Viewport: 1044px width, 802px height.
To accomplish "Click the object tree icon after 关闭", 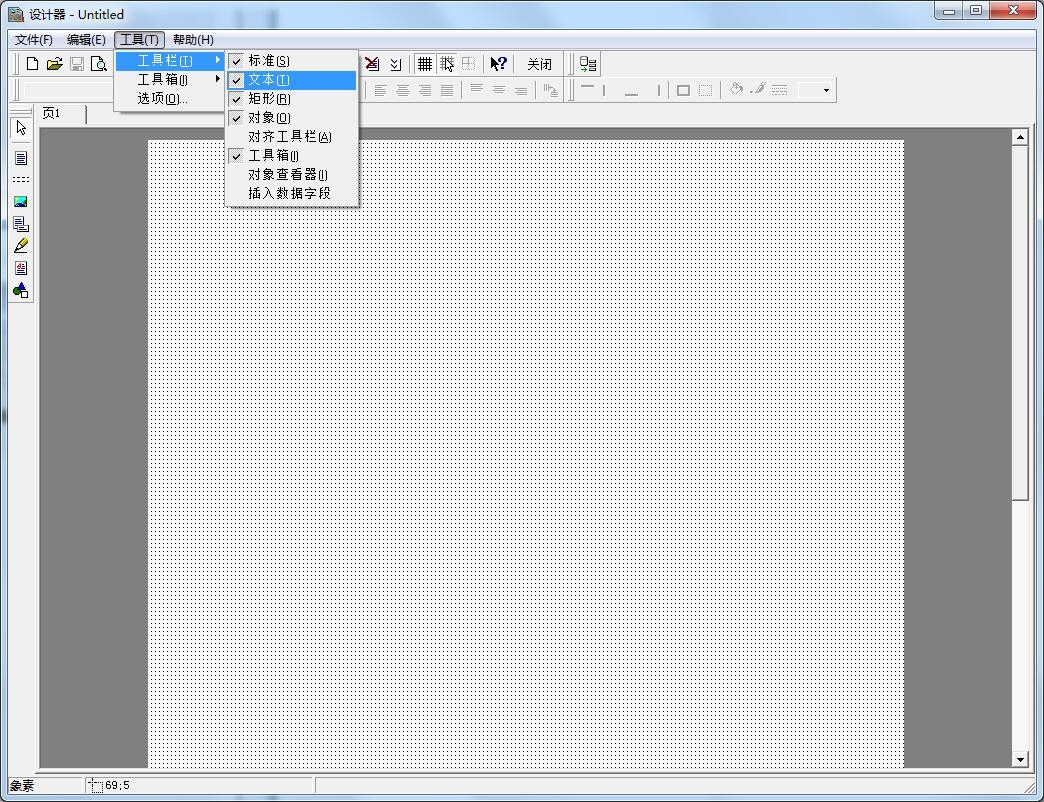I will point(588,64).
